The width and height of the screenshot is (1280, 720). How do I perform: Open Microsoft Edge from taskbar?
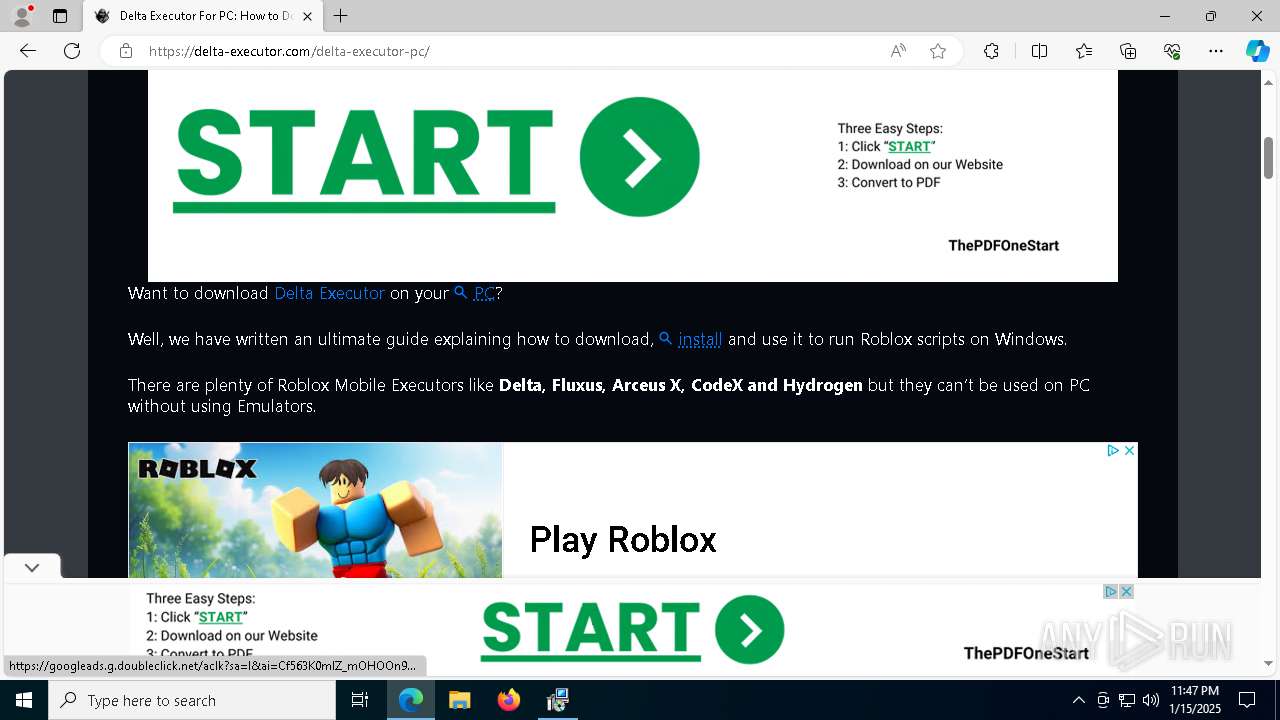[411, 700]
